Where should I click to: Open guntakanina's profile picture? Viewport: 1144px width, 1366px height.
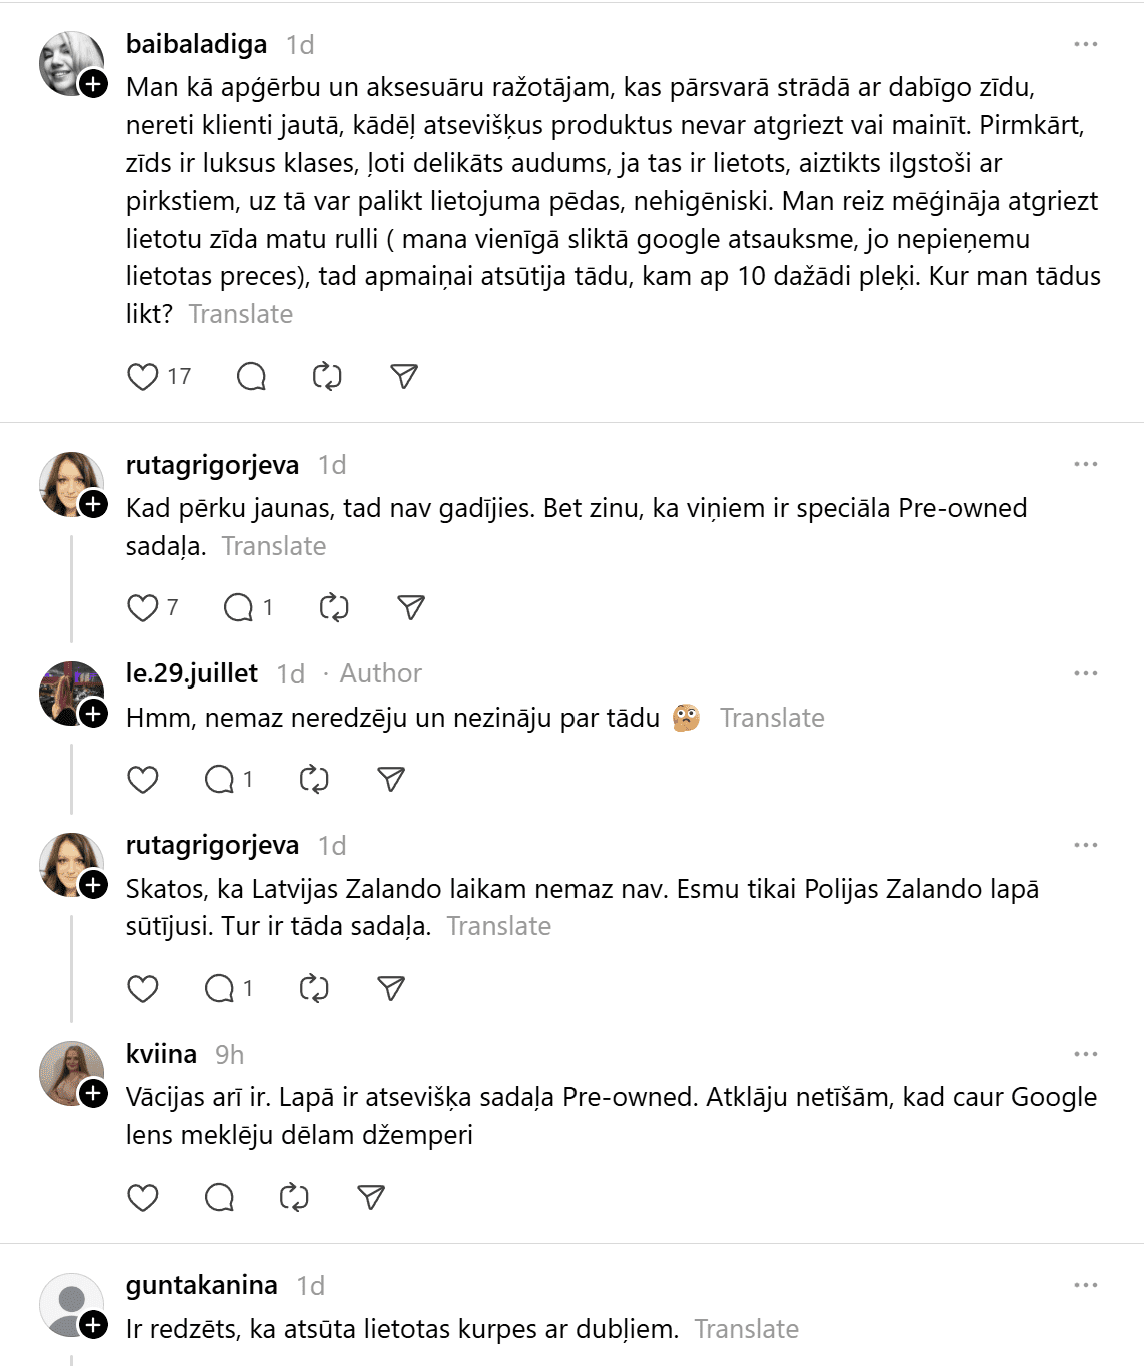[70, 1304]
